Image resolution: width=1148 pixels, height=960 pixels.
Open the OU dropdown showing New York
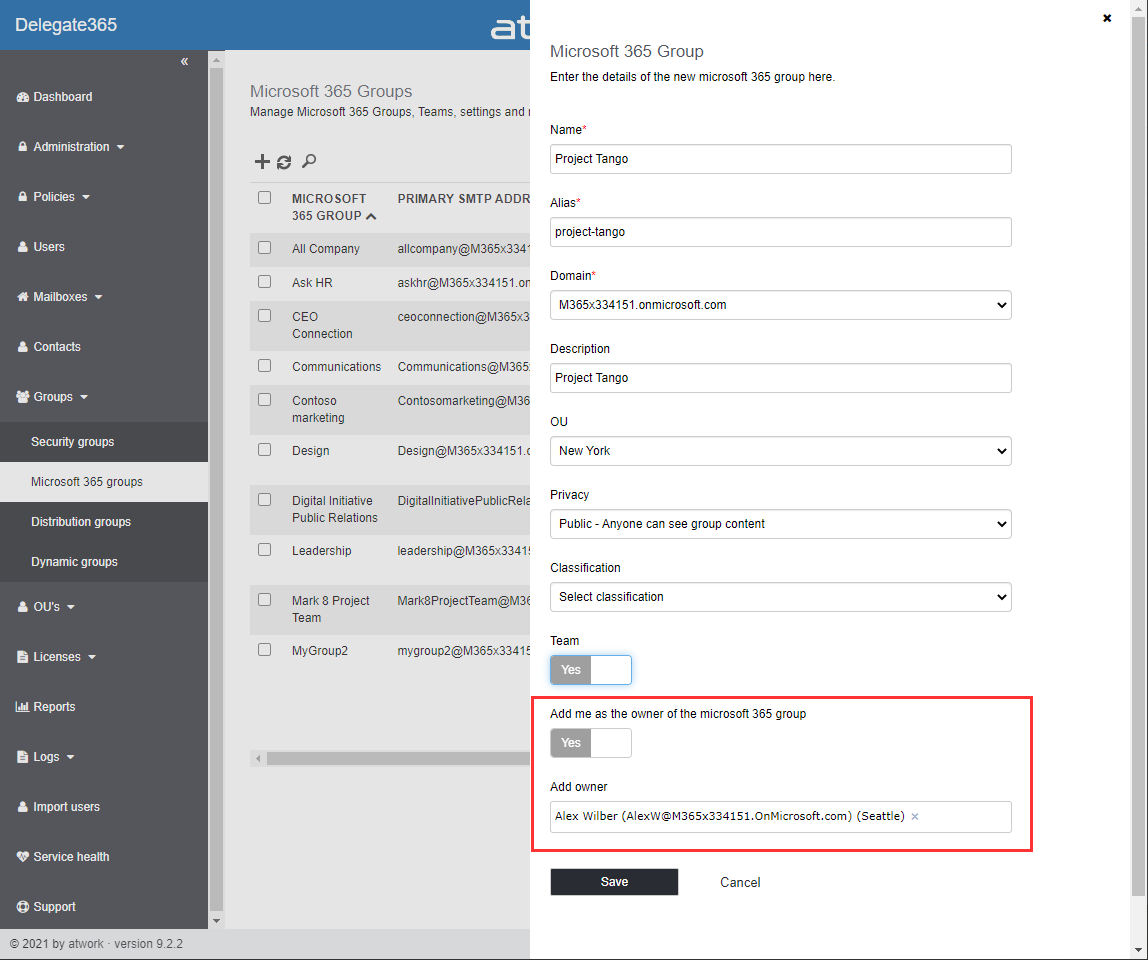coord(780,451)
